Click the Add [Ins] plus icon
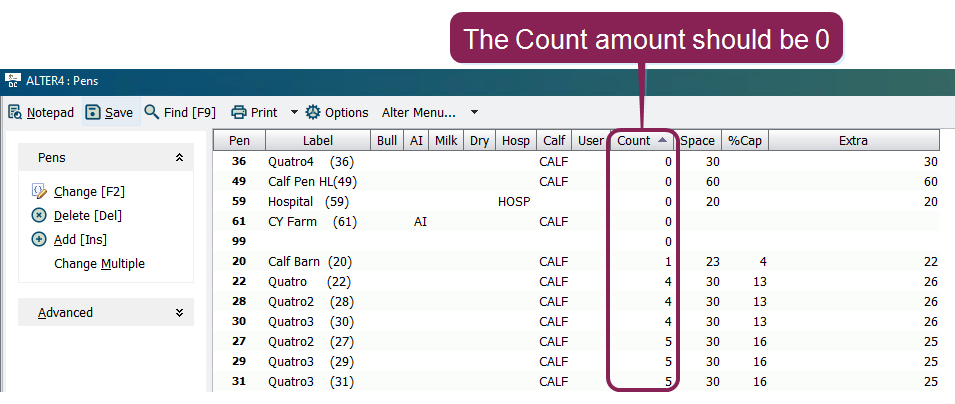Viewport: 955px width, 404px height. click(x=39, y=239)
